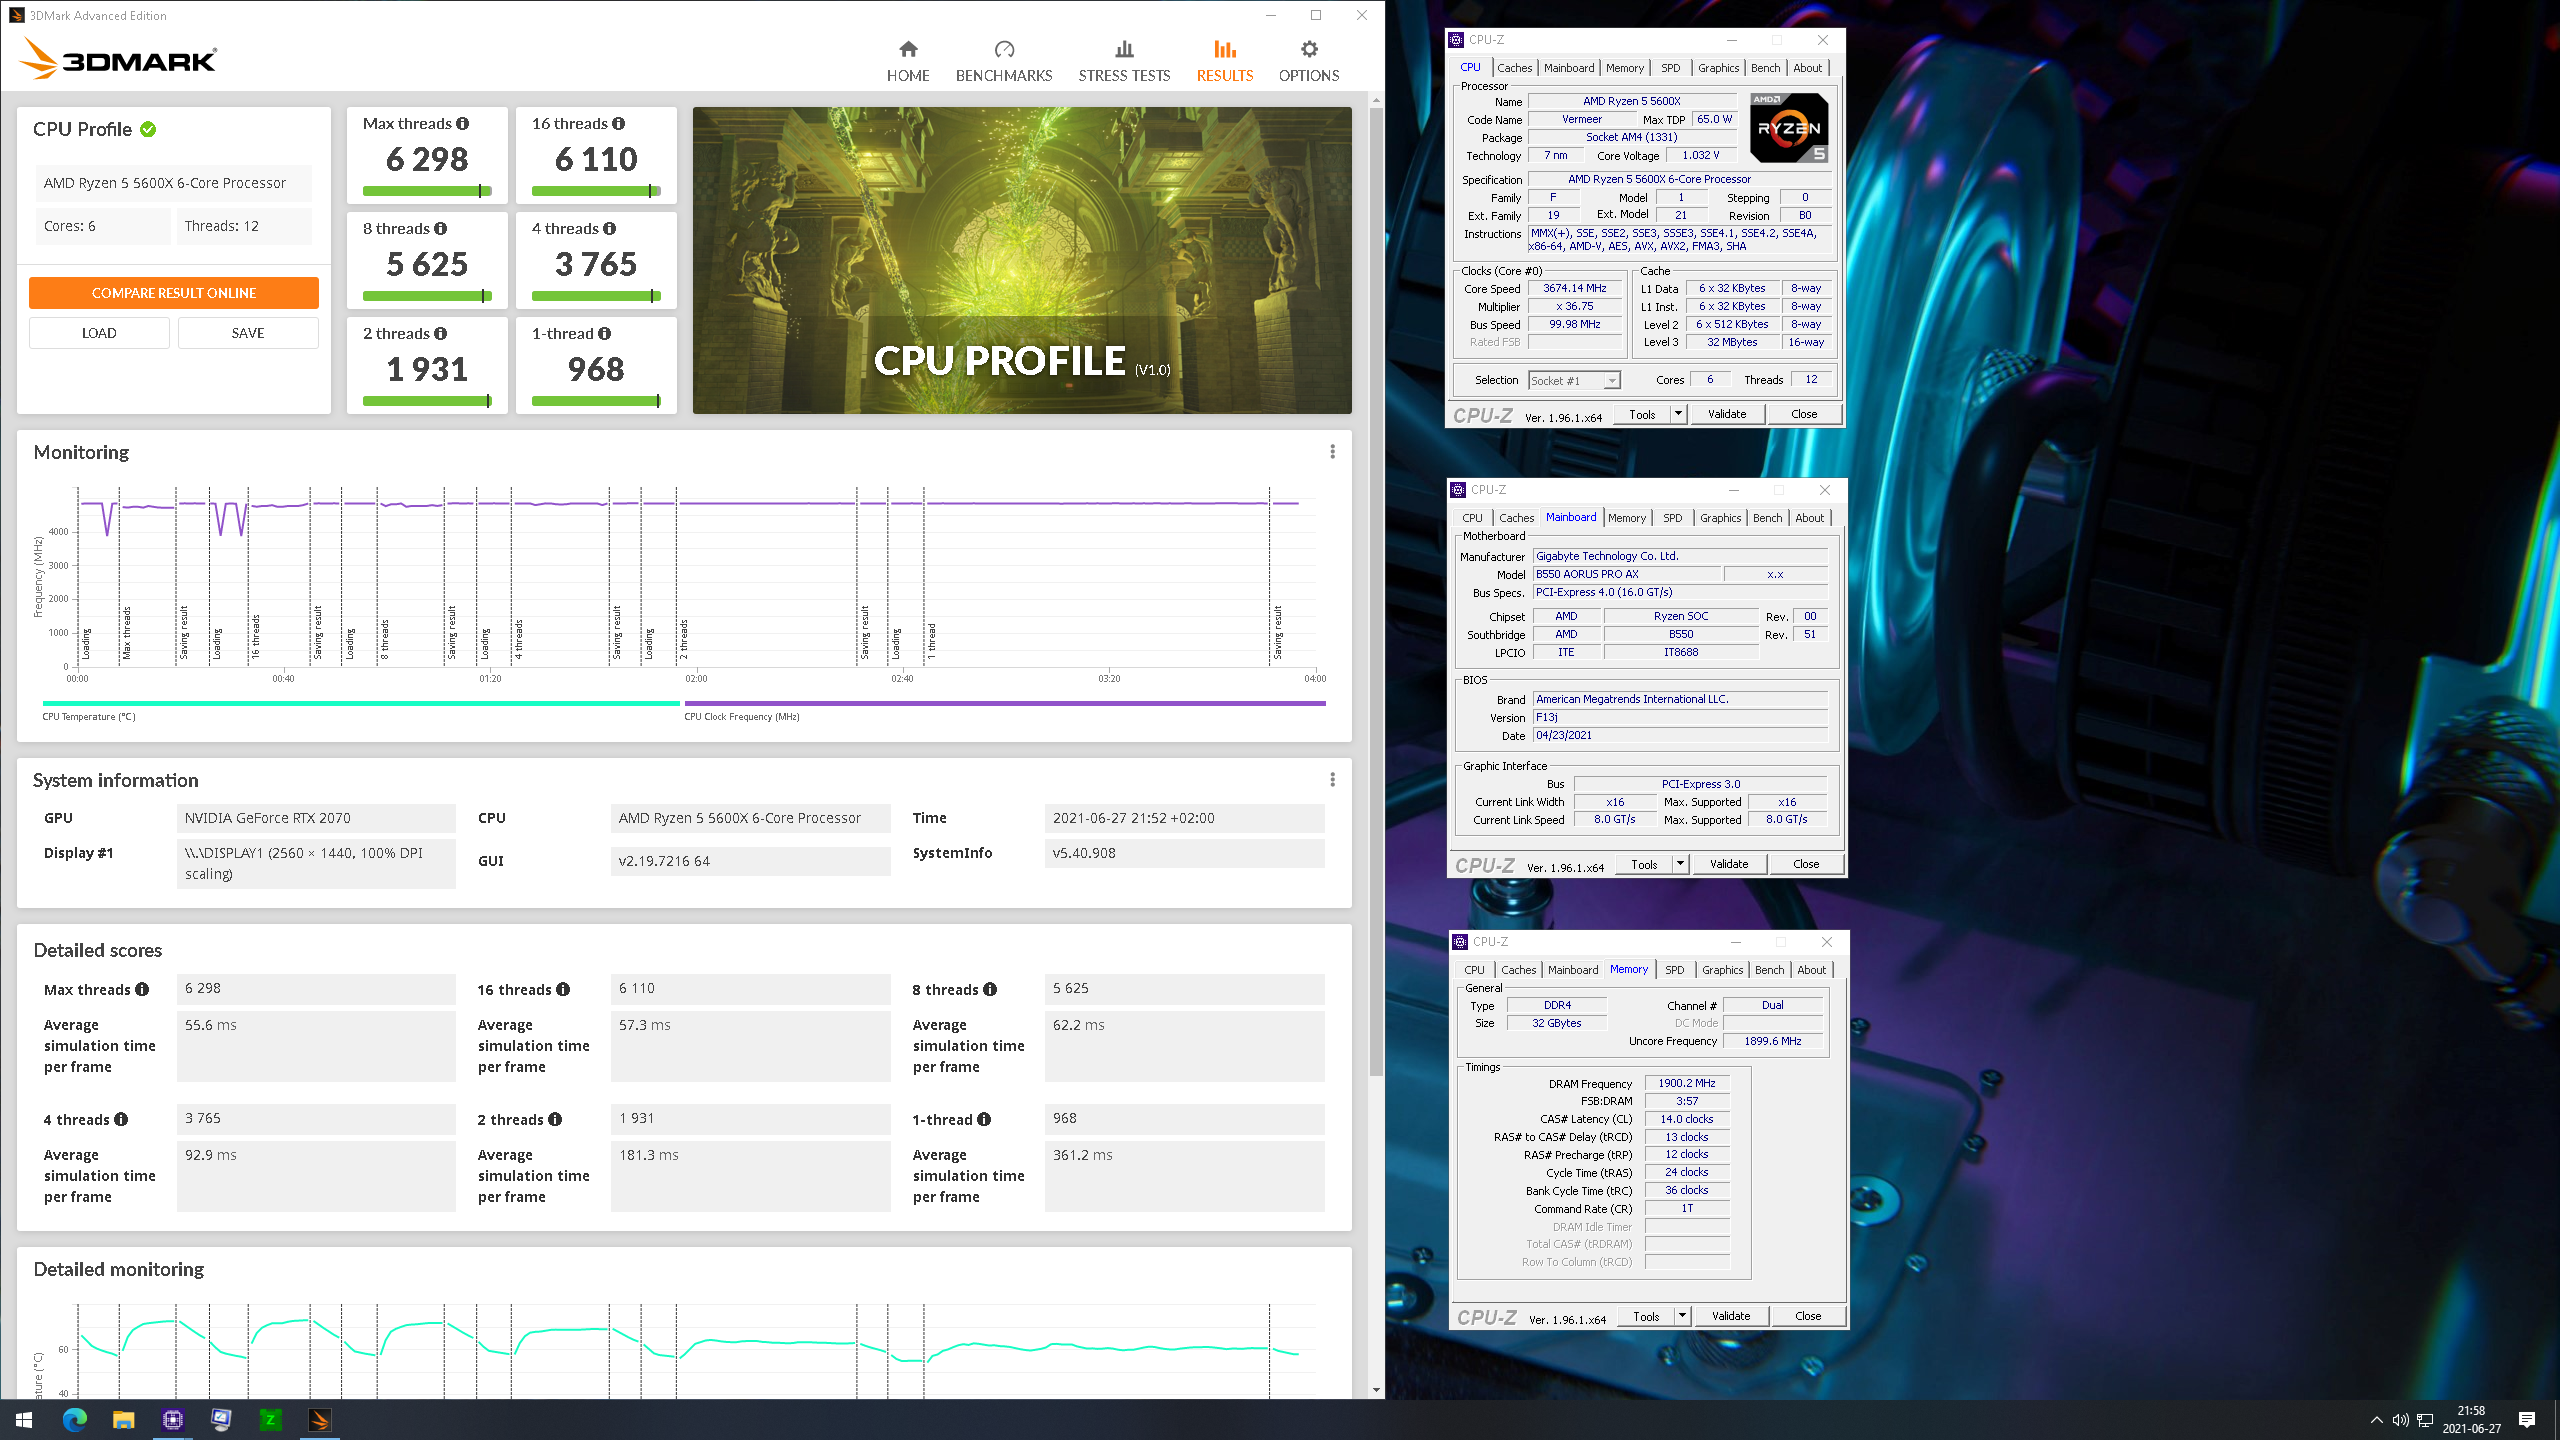Show info for 1-thread score card
The height and width of the screenshot is (1440, 2560).
[604, 334]
